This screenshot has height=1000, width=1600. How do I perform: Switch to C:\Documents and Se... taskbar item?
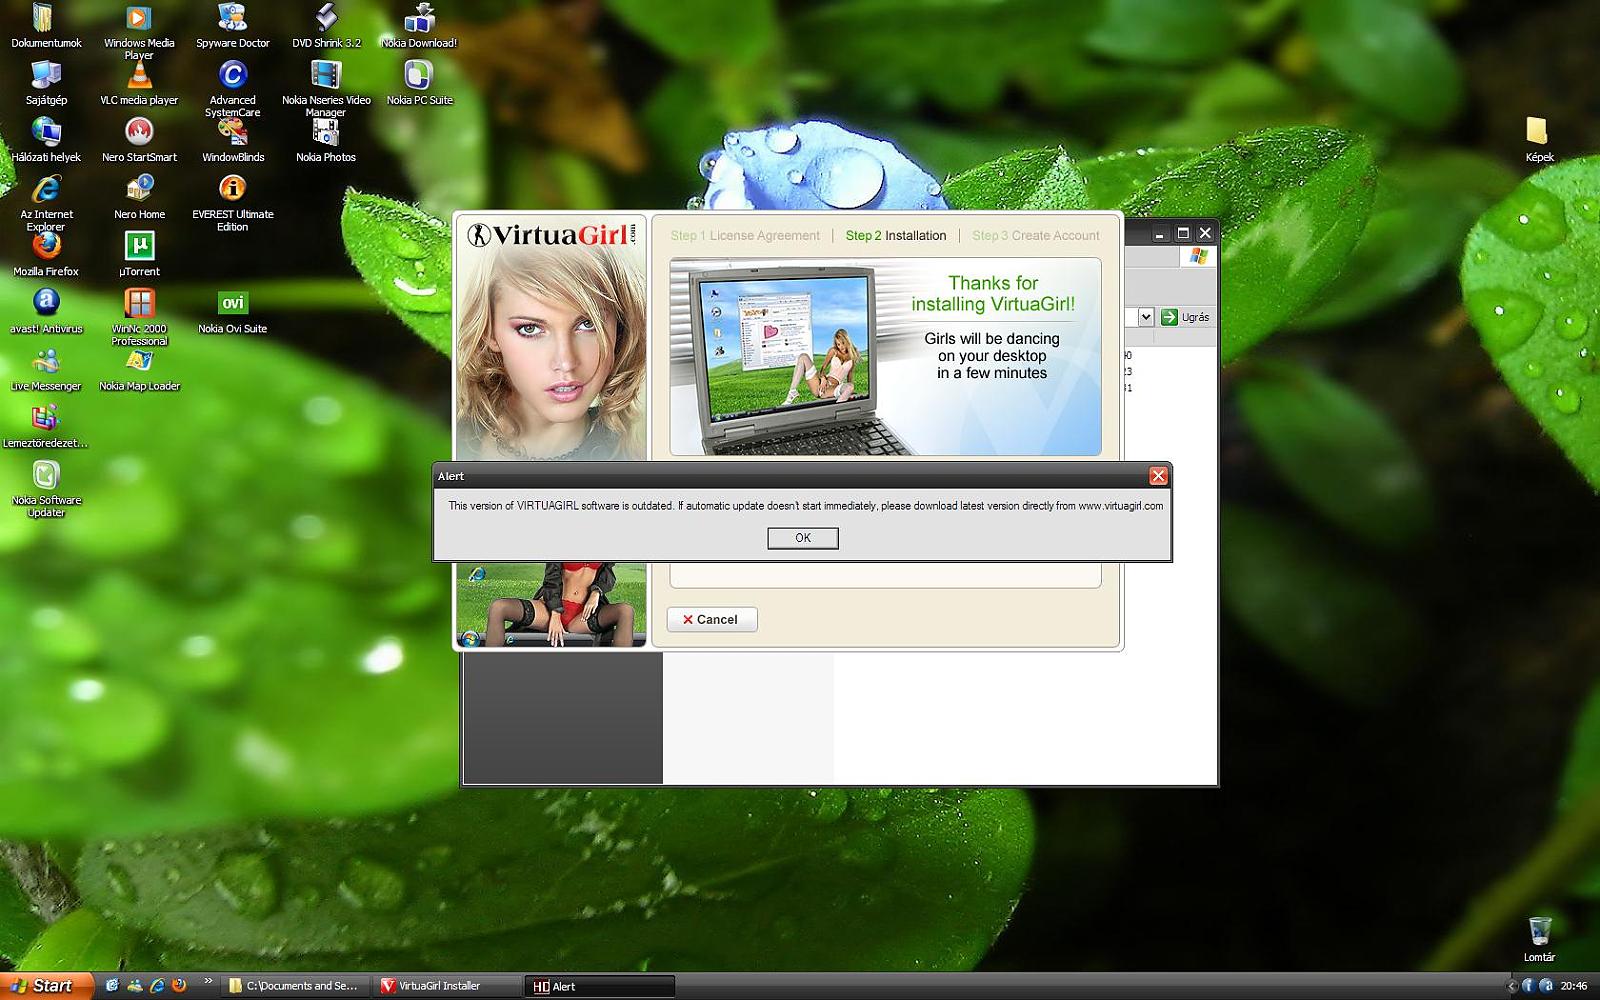(296, 986)
